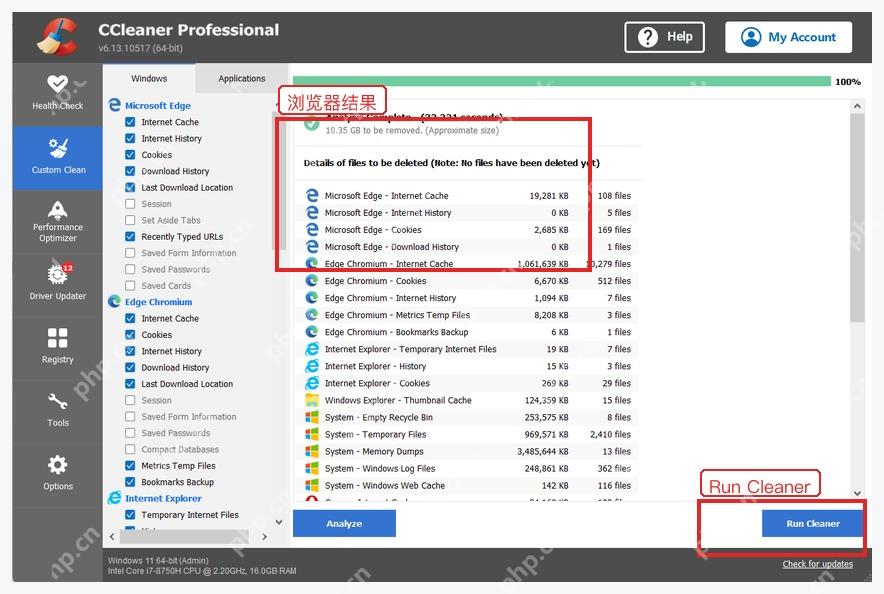Screen dimensions: 884x594
Task: Click the Windows icon of System - Windows Web Cache
Action: point(312,485)
